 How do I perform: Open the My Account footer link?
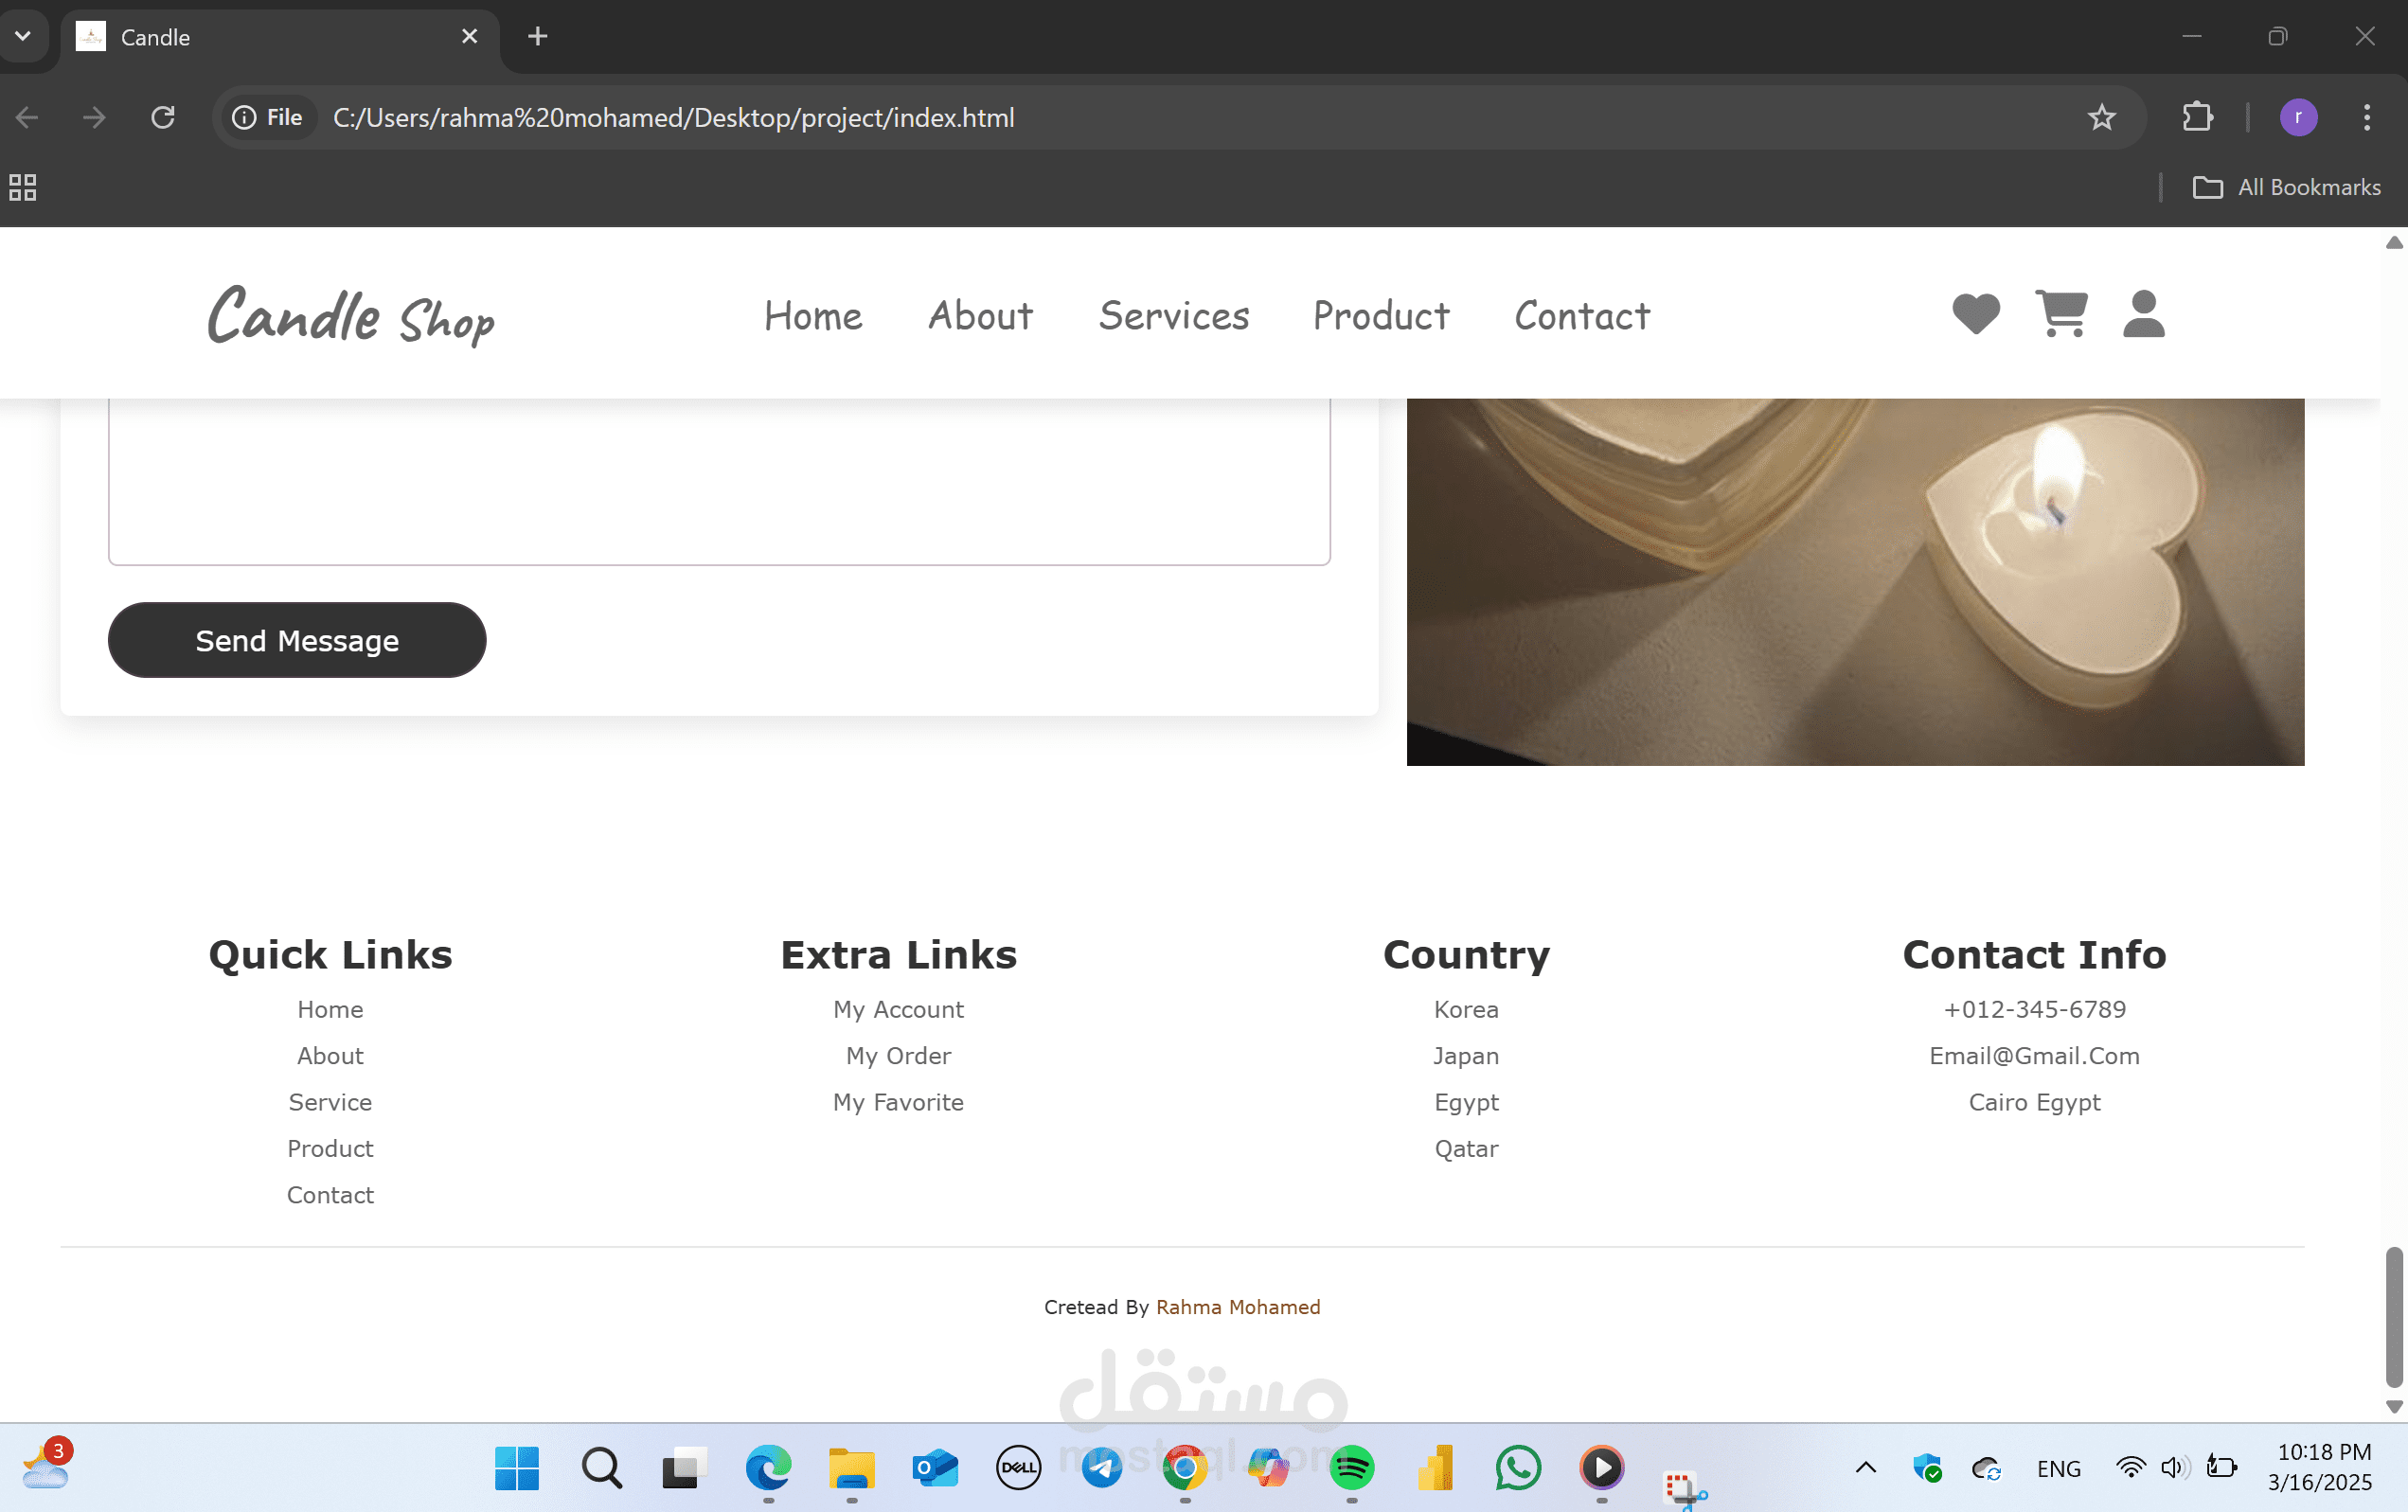898,1009
